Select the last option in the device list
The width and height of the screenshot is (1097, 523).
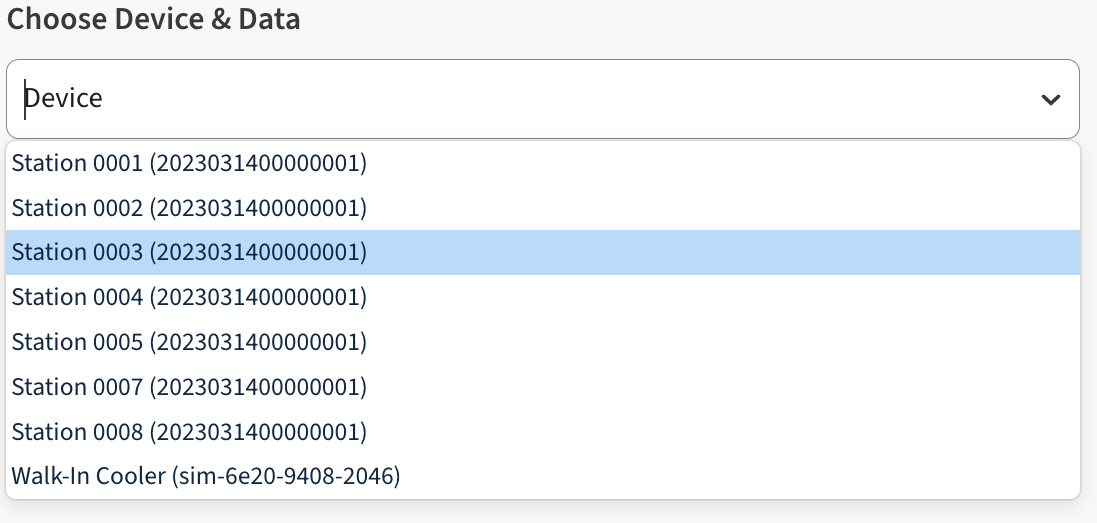tap(205, 476)
